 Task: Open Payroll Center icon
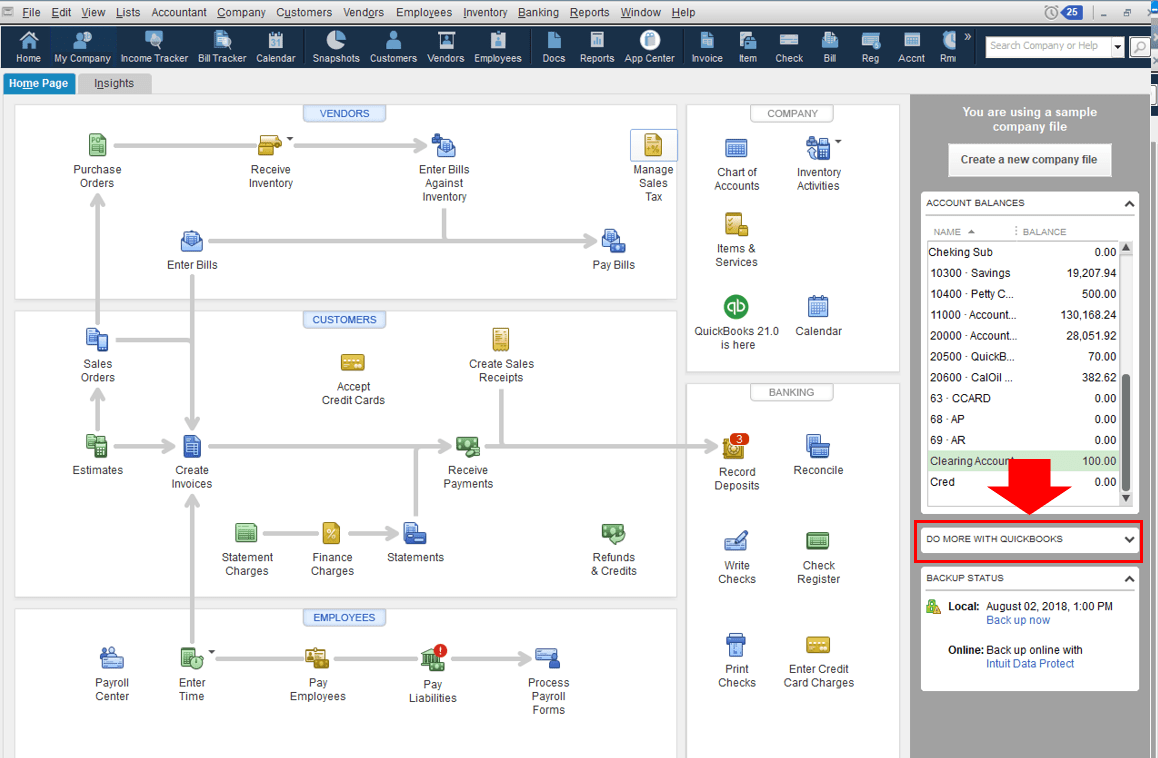click(x=112, y=658)
